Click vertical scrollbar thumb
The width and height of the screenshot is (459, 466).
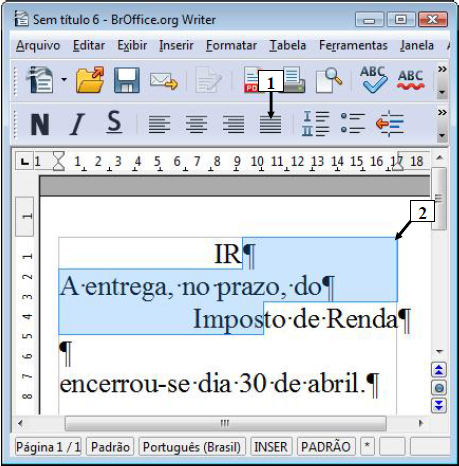[439, 199]
